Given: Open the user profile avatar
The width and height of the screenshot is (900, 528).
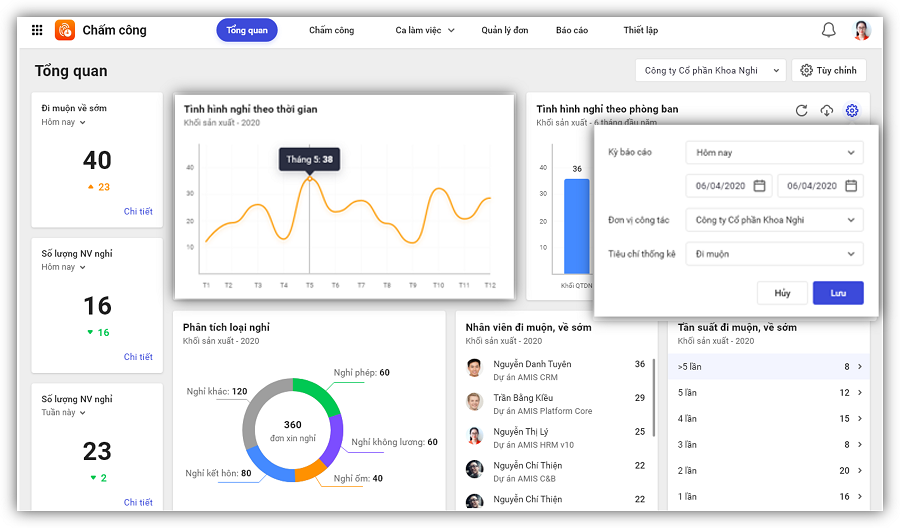Looking at the screenshot, I should pos(861,30).
